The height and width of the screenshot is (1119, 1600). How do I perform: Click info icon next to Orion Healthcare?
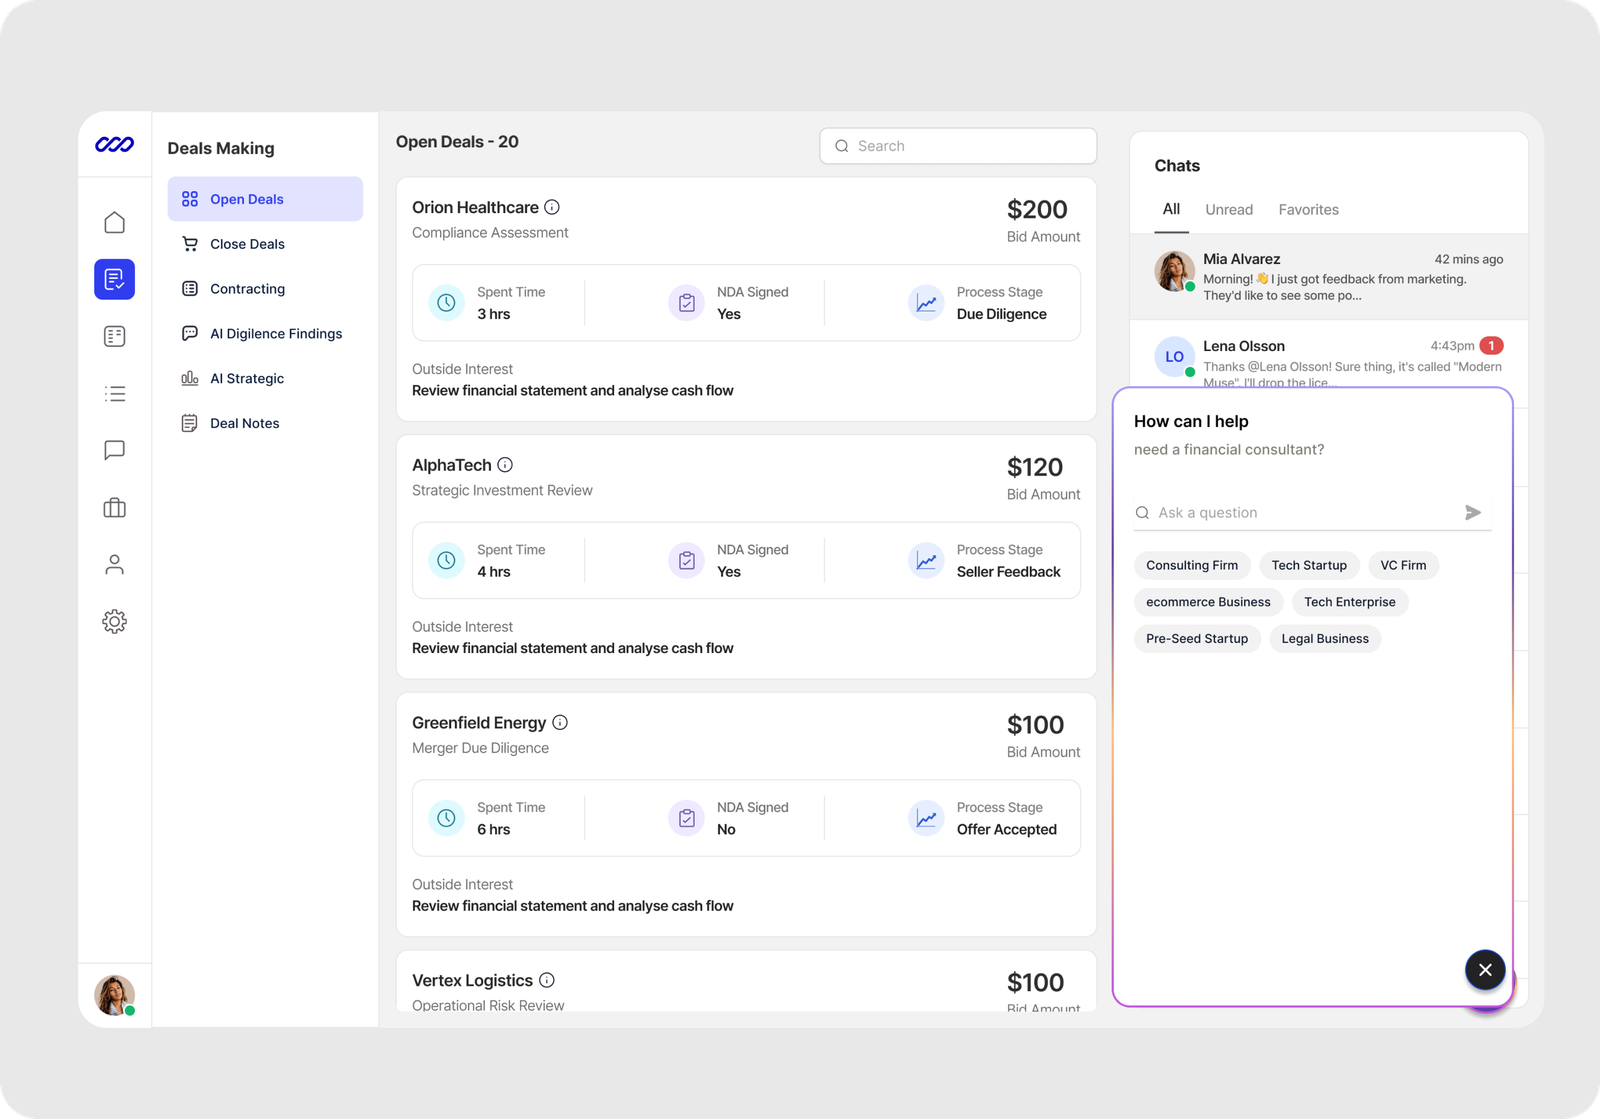[x=552, y=207]
